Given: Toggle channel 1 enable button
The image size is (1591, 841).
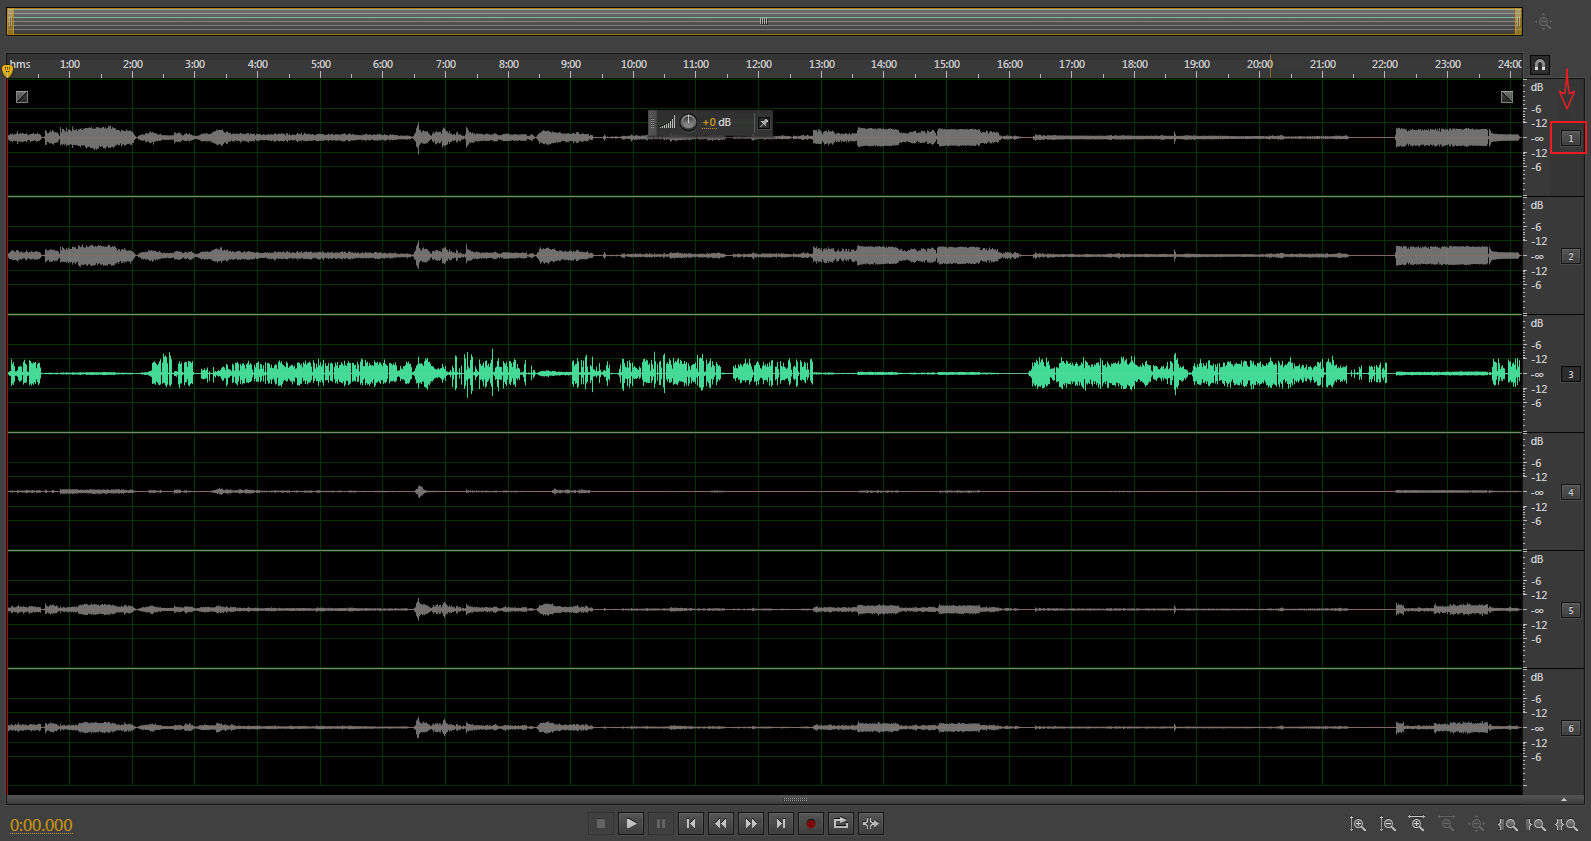Looking at the screenshot, I should point(1571,138).
